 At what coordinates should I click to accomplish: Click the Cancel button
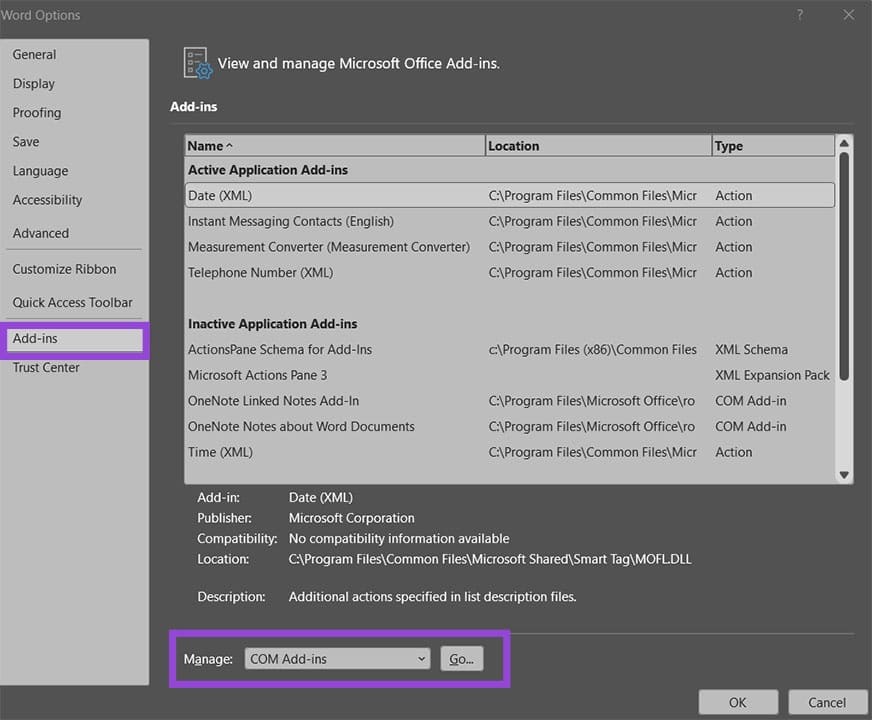coord(827,701)
